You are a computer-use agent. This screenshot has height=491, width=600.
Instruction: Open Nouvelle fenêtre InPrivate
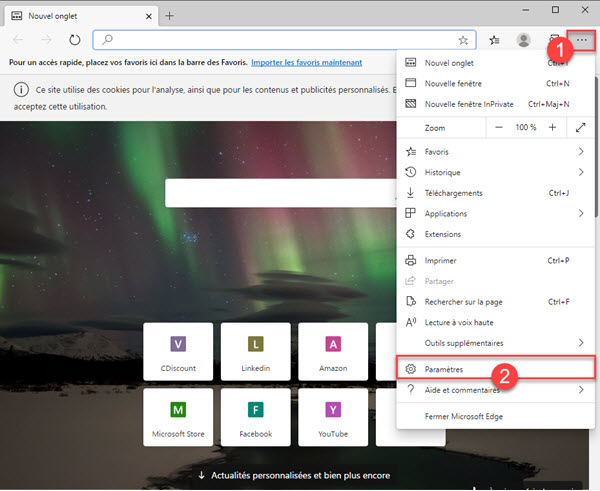tap(495, 104)
